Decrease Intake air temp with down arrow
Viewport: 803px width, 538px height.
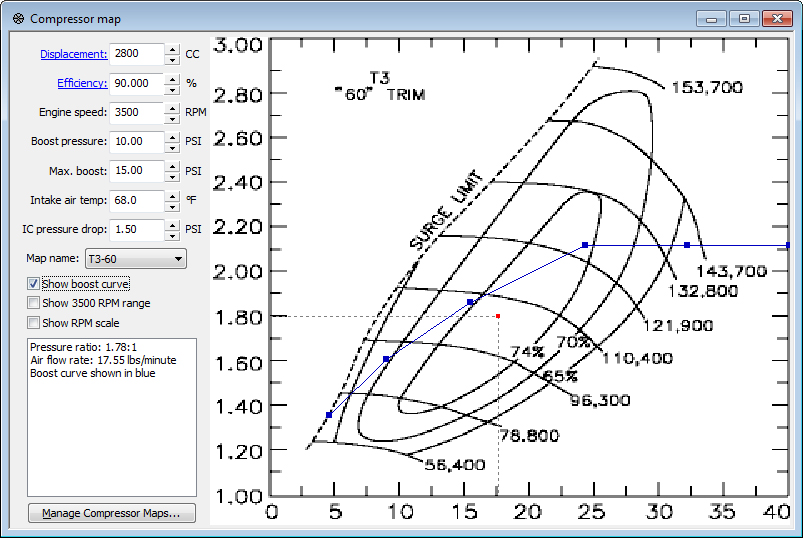tap(173, 206)
